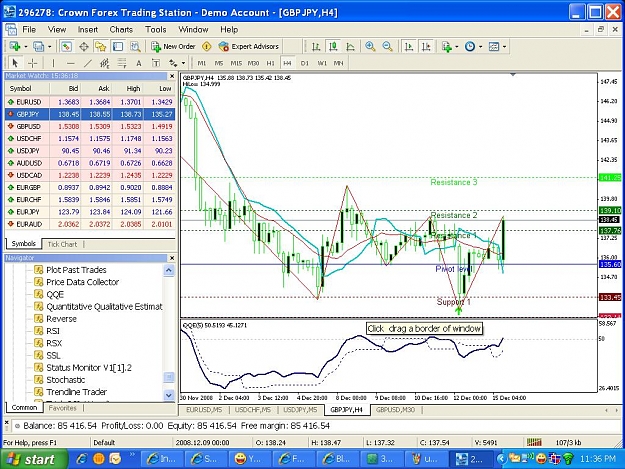The image size is (625, 469).
Task: Open MetaEditor via yellow diamond icon
Action: tap(206, 47)
